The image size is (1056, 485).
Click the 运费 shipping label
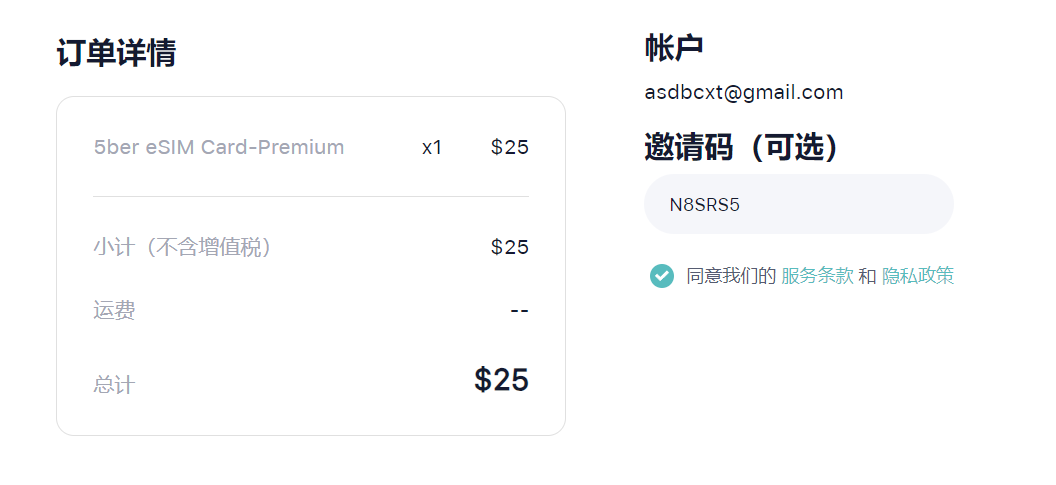(114, 311)
